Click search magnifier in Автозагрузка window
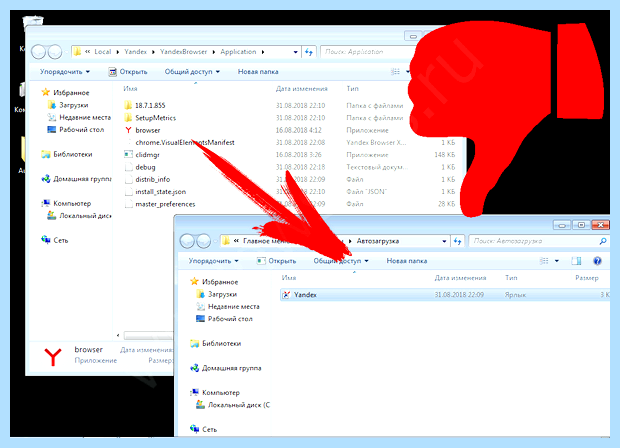This screenshot has width=620, height=448. click(x=603, y=241)
